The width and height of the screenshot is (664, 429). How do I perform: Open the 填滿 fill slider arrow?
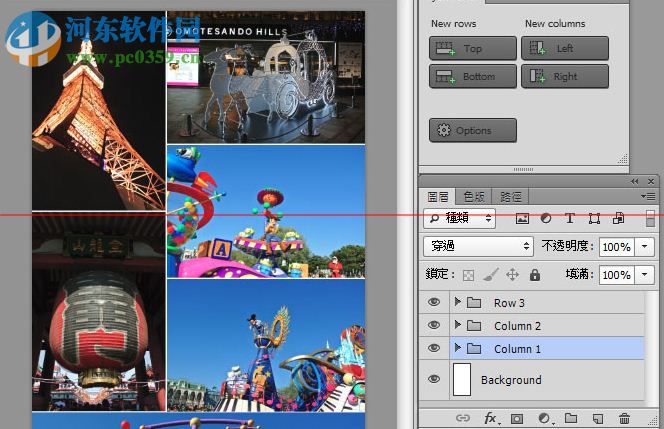point(645,275)
